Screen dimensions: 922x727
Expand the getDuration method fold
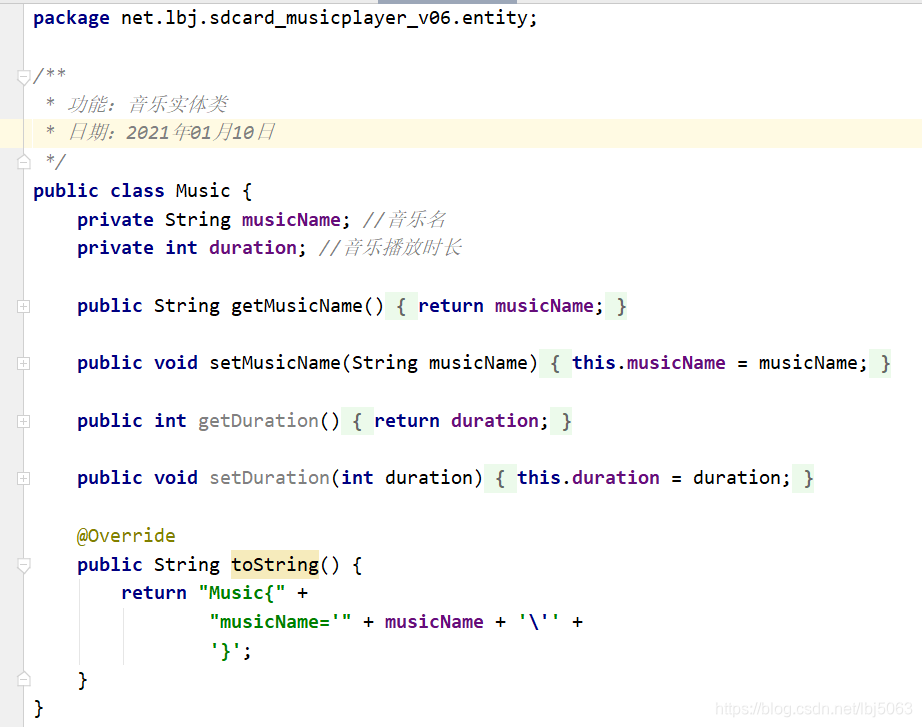(x=24, y=421)
